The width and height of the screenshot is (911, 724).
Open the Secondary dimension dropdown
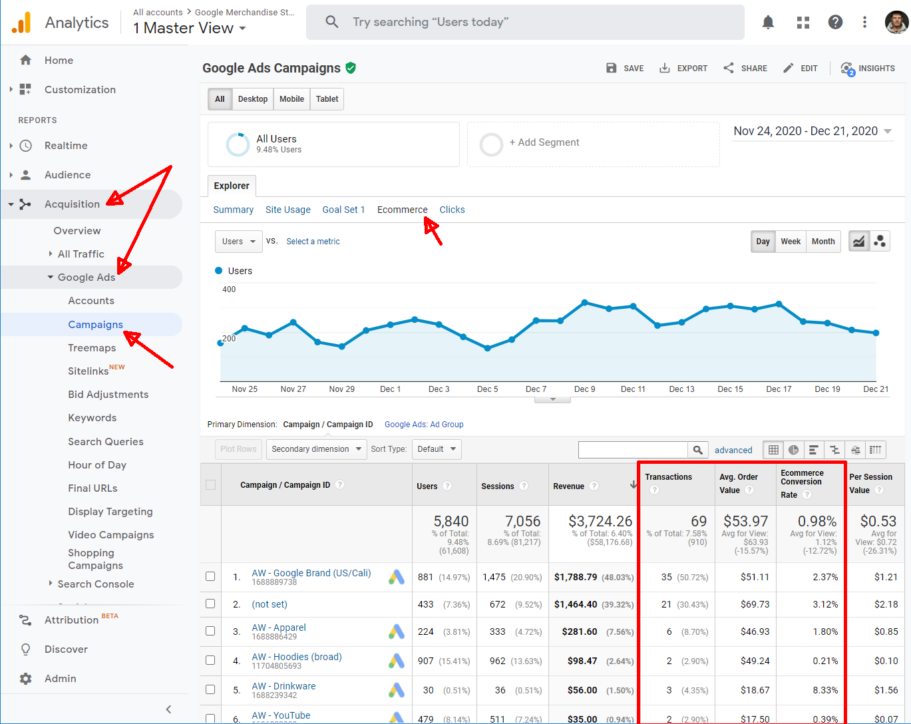click(x=315, y=448)
